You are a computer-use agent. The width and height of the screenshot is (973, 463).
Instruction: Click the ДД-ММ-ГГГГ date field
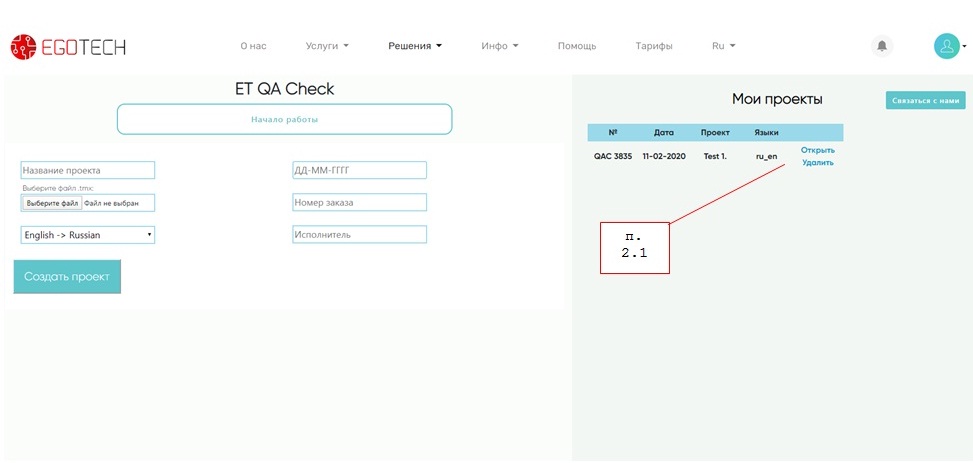pos(359,170)
